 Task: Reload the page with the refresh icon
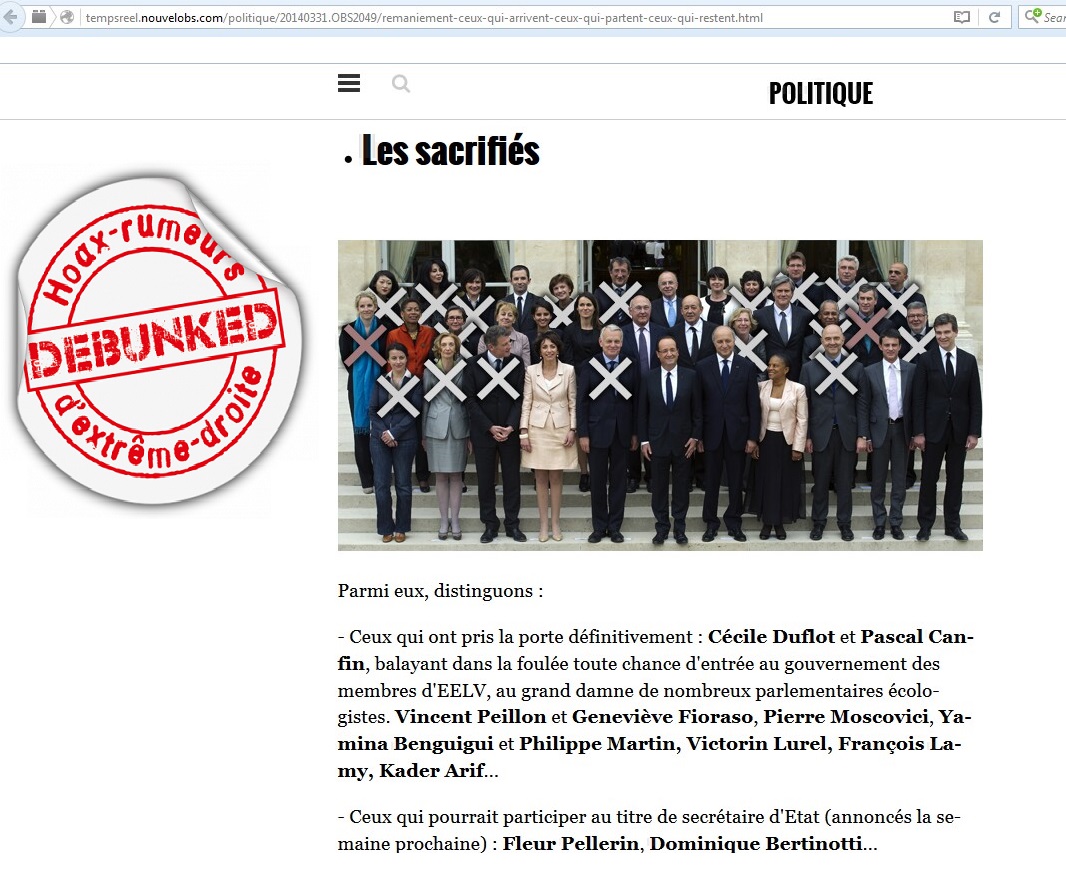994,17
